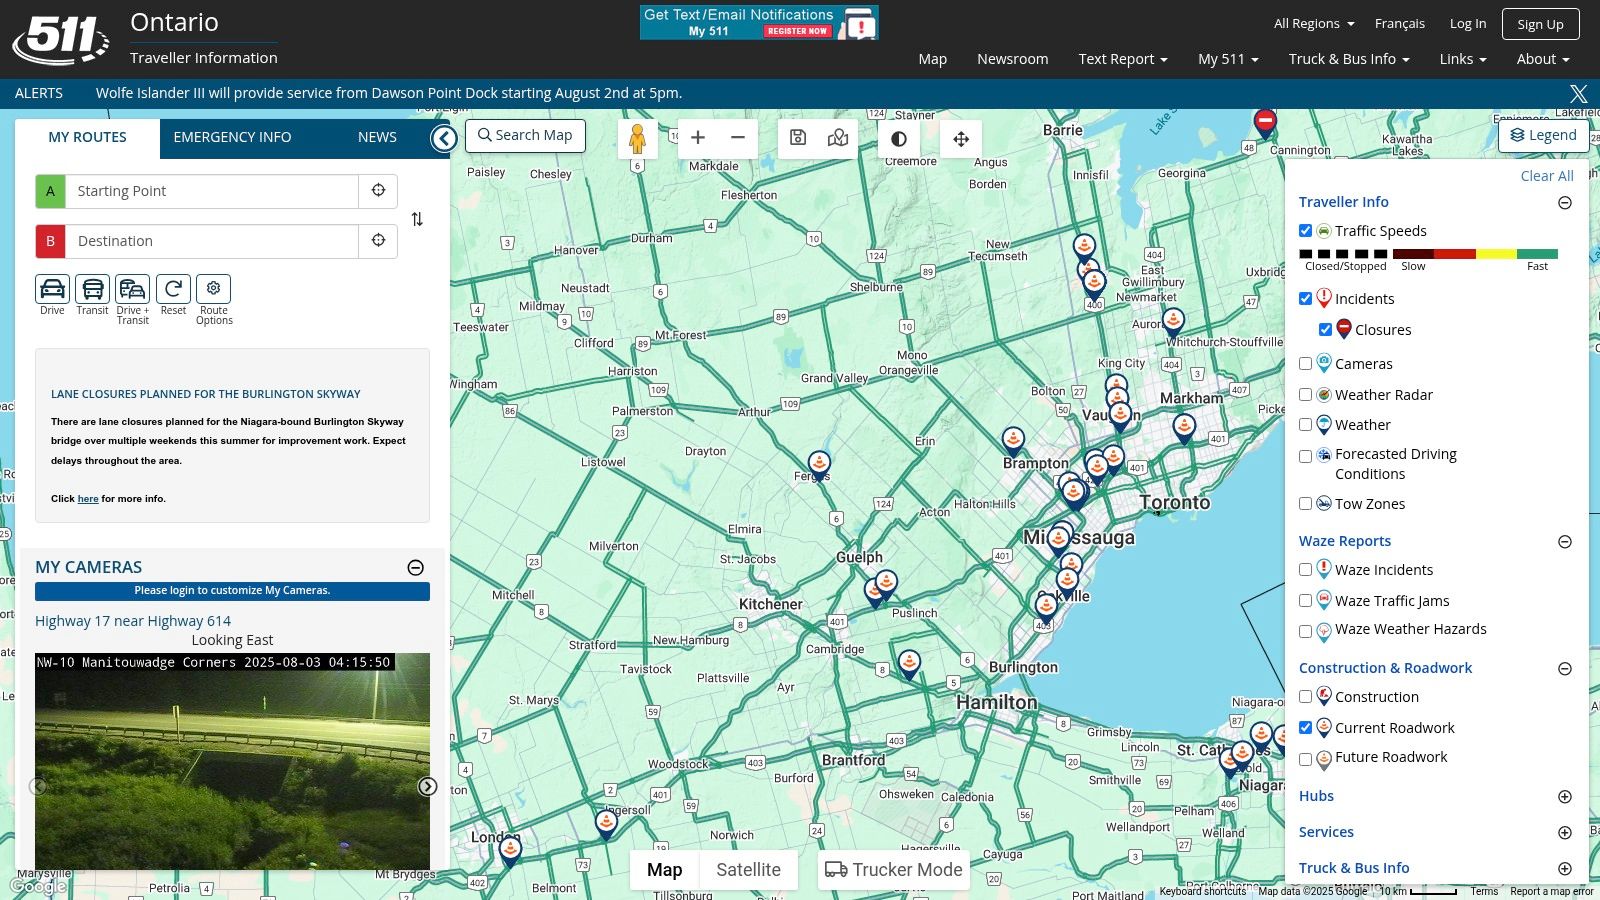Click the Street View pegman icon
This screenshot has width=1600, height=900.
click(637, 138)
